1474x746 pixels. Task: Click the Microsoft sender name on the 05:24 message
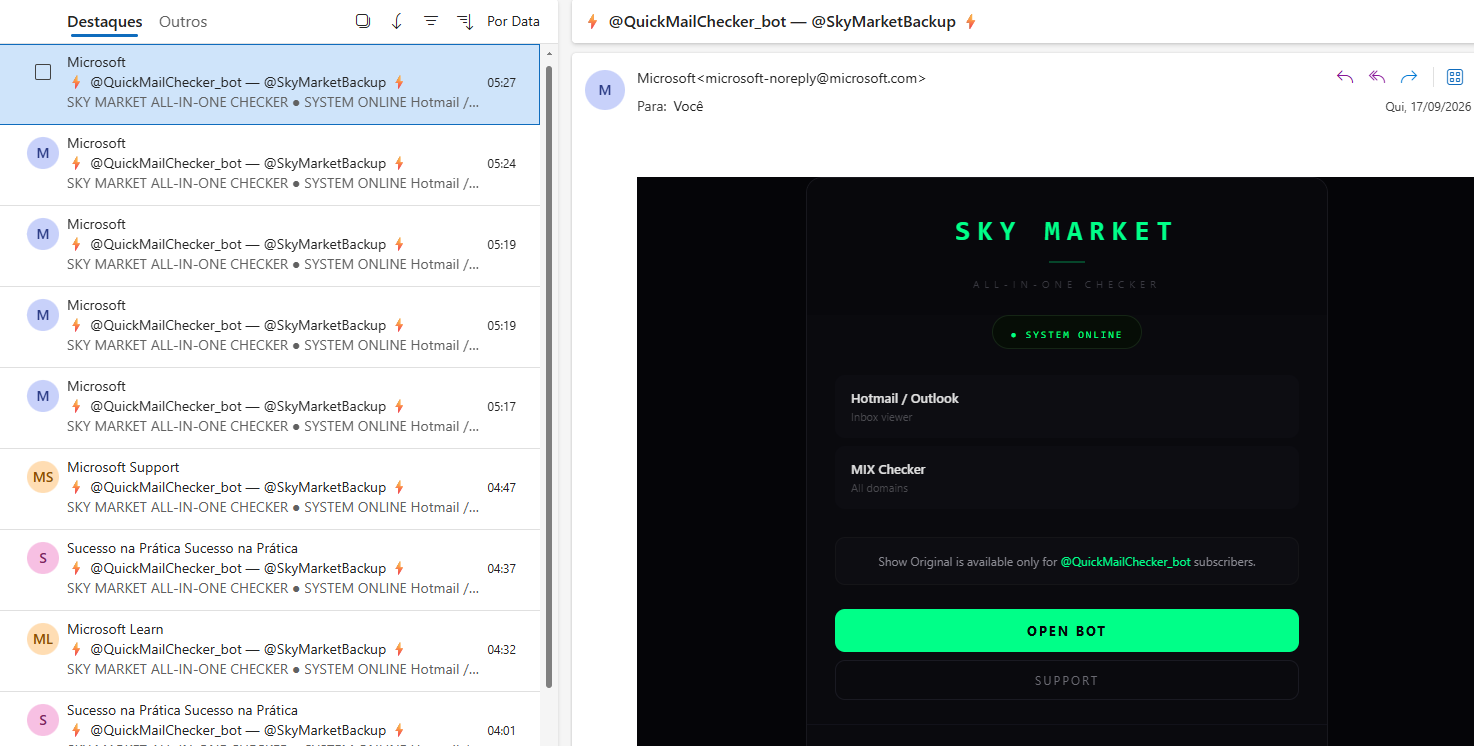click(97, 143)
